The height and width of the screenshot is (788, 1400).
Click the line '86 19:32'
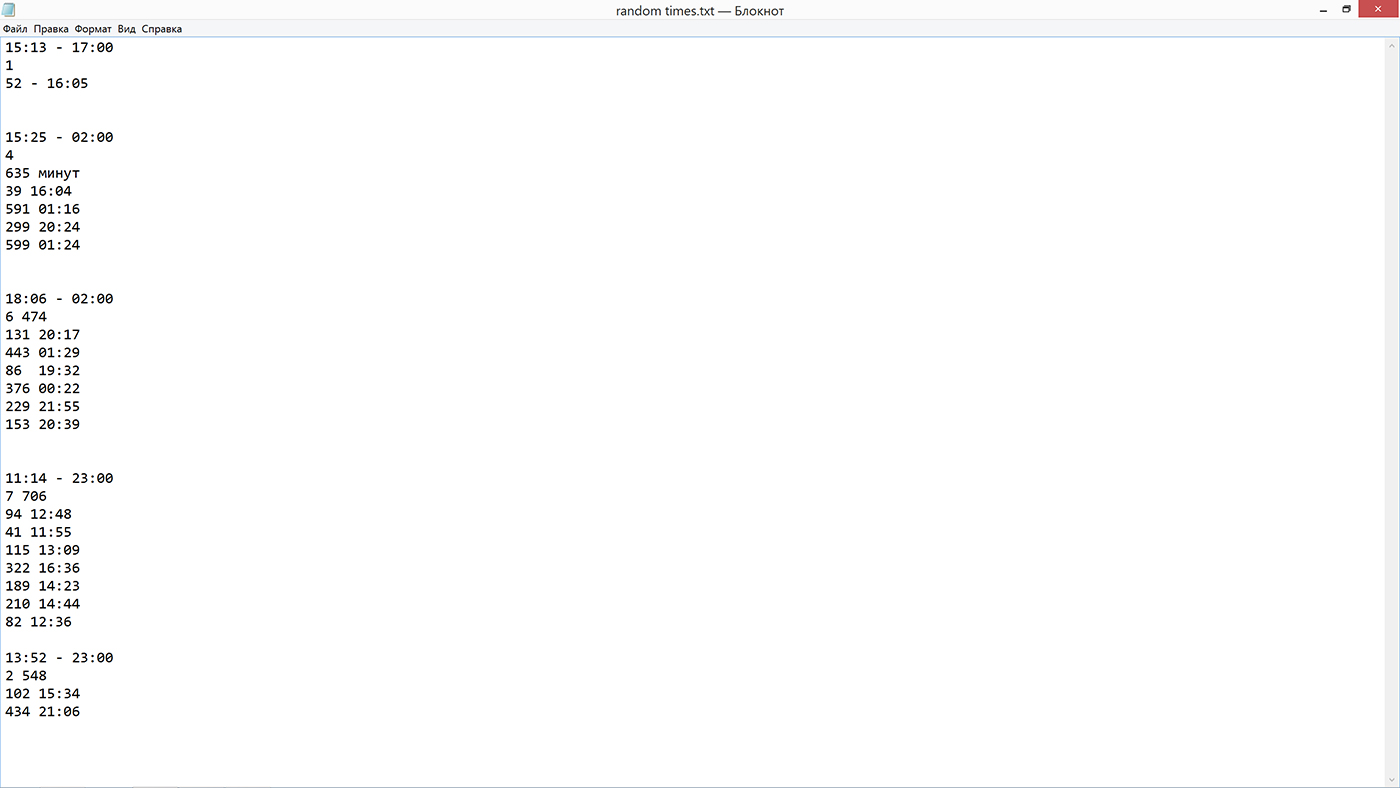(x=42, y=371)
